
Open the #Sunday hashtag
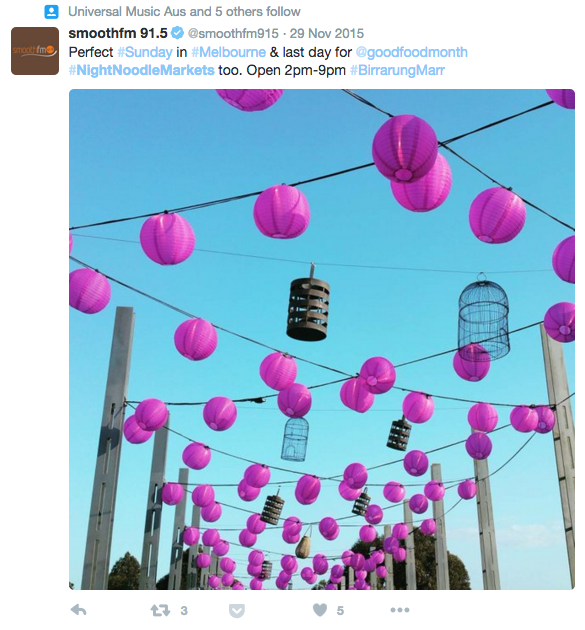click(145, 52)
